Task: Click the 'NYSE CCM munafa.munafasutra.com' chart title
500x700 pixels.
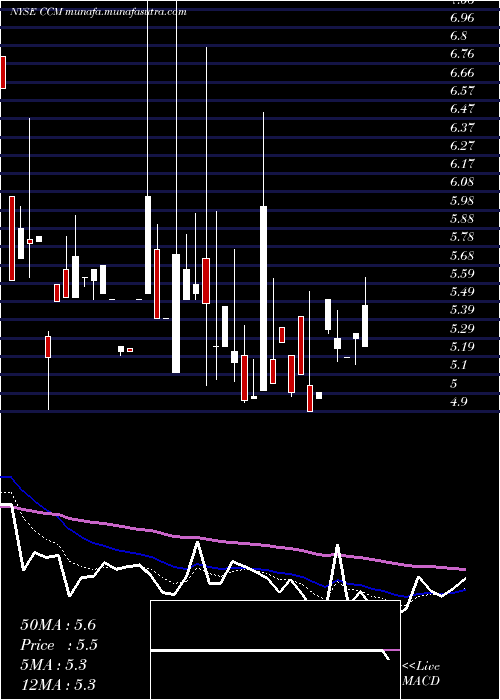Action: [98, 12]
